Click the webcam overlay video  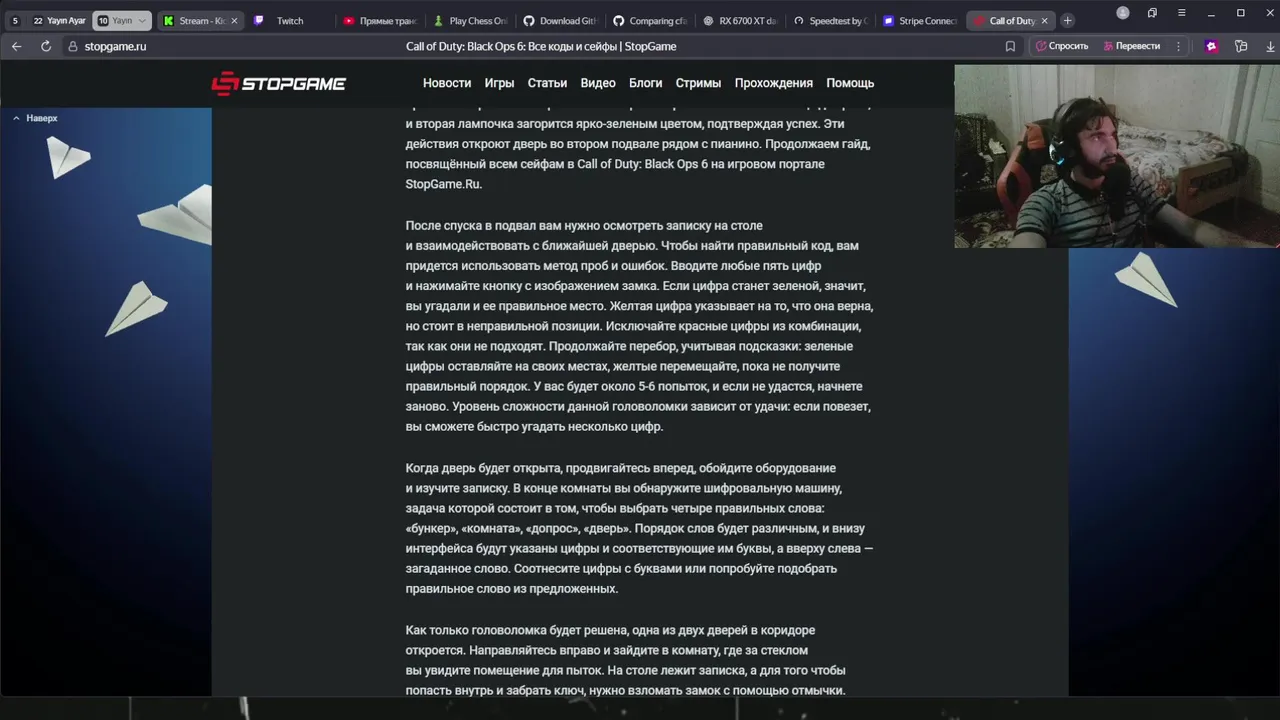point(1117,156)
